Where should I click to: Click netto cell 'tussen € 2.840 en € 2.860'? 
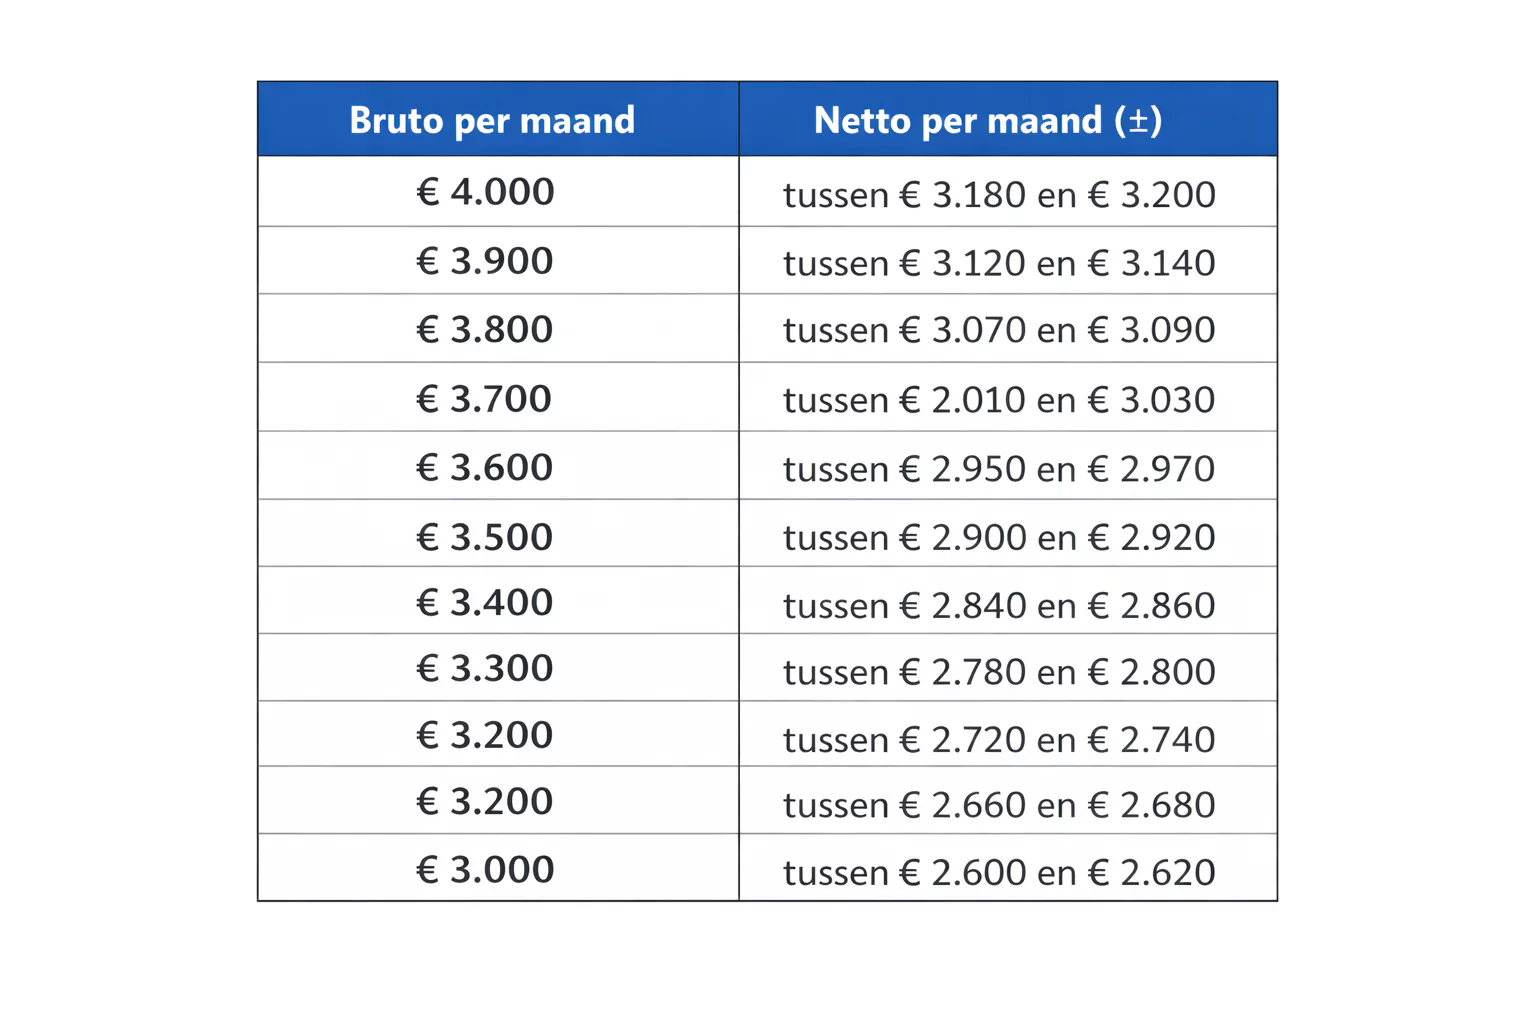(x=999, y=605)
